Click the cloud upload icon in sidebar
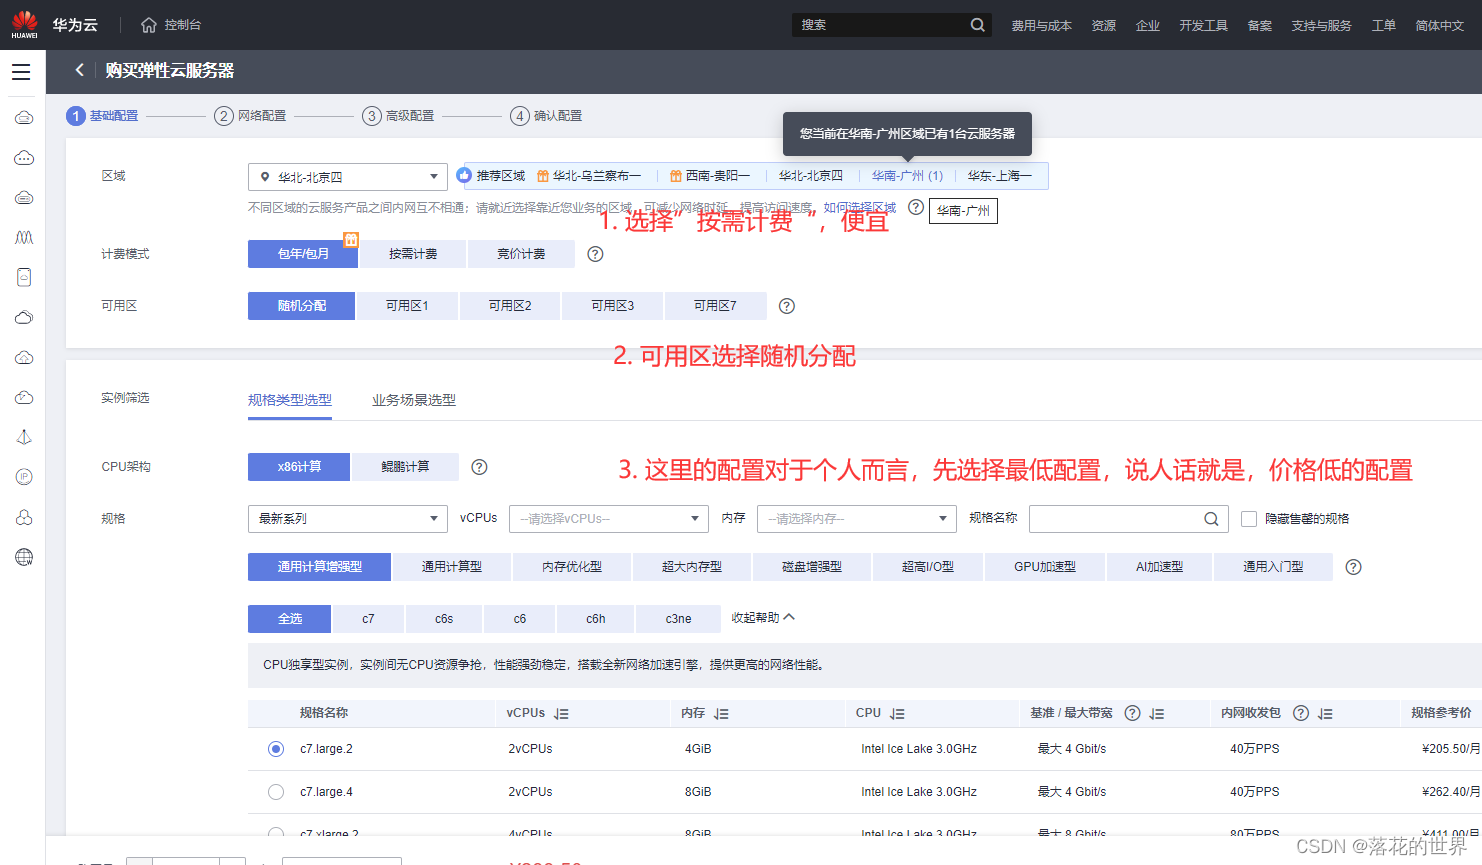 coord(24,358)
